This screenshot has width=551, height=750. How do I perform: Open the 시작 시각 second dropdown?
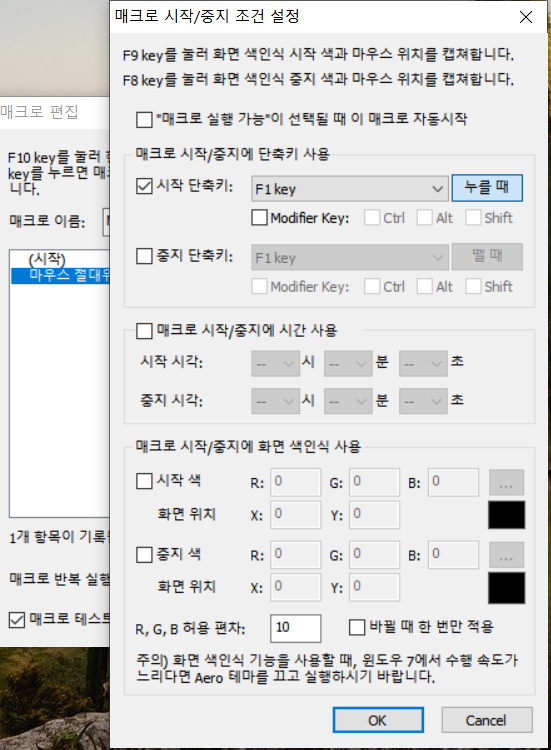pos(423,364)
